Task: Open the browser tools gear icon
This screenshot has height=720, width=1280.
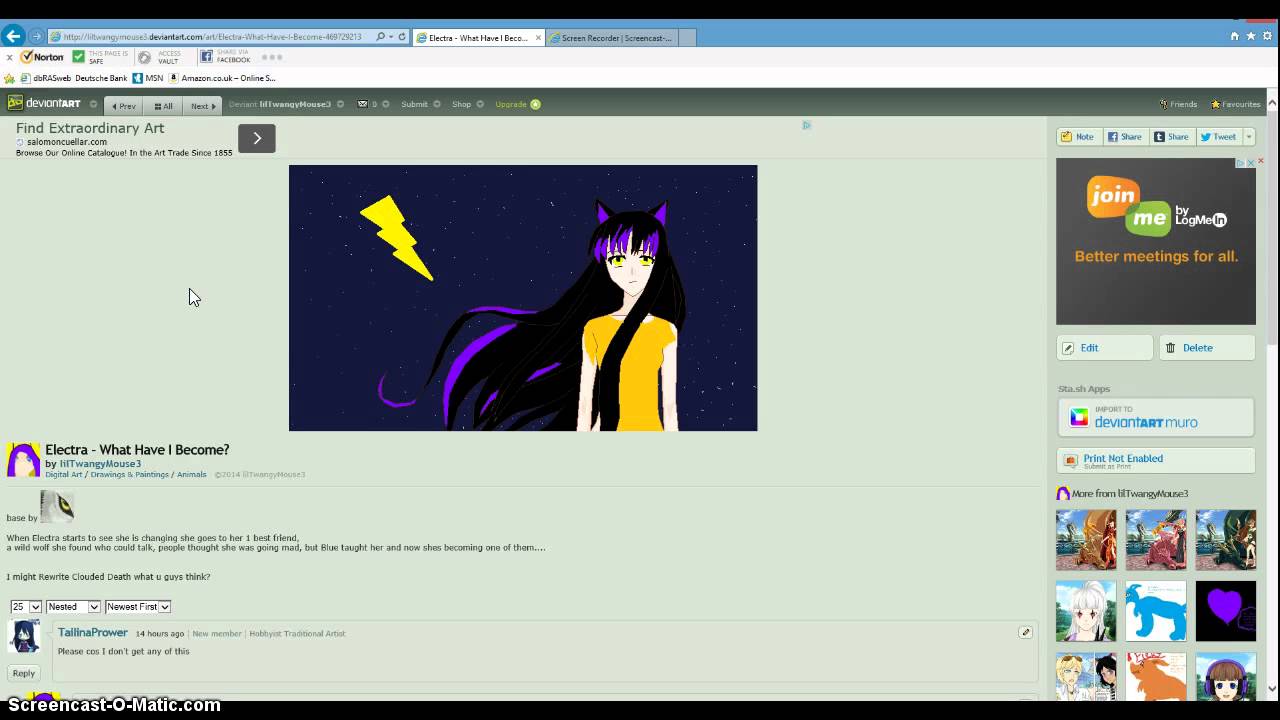Action: point(1267,36)
